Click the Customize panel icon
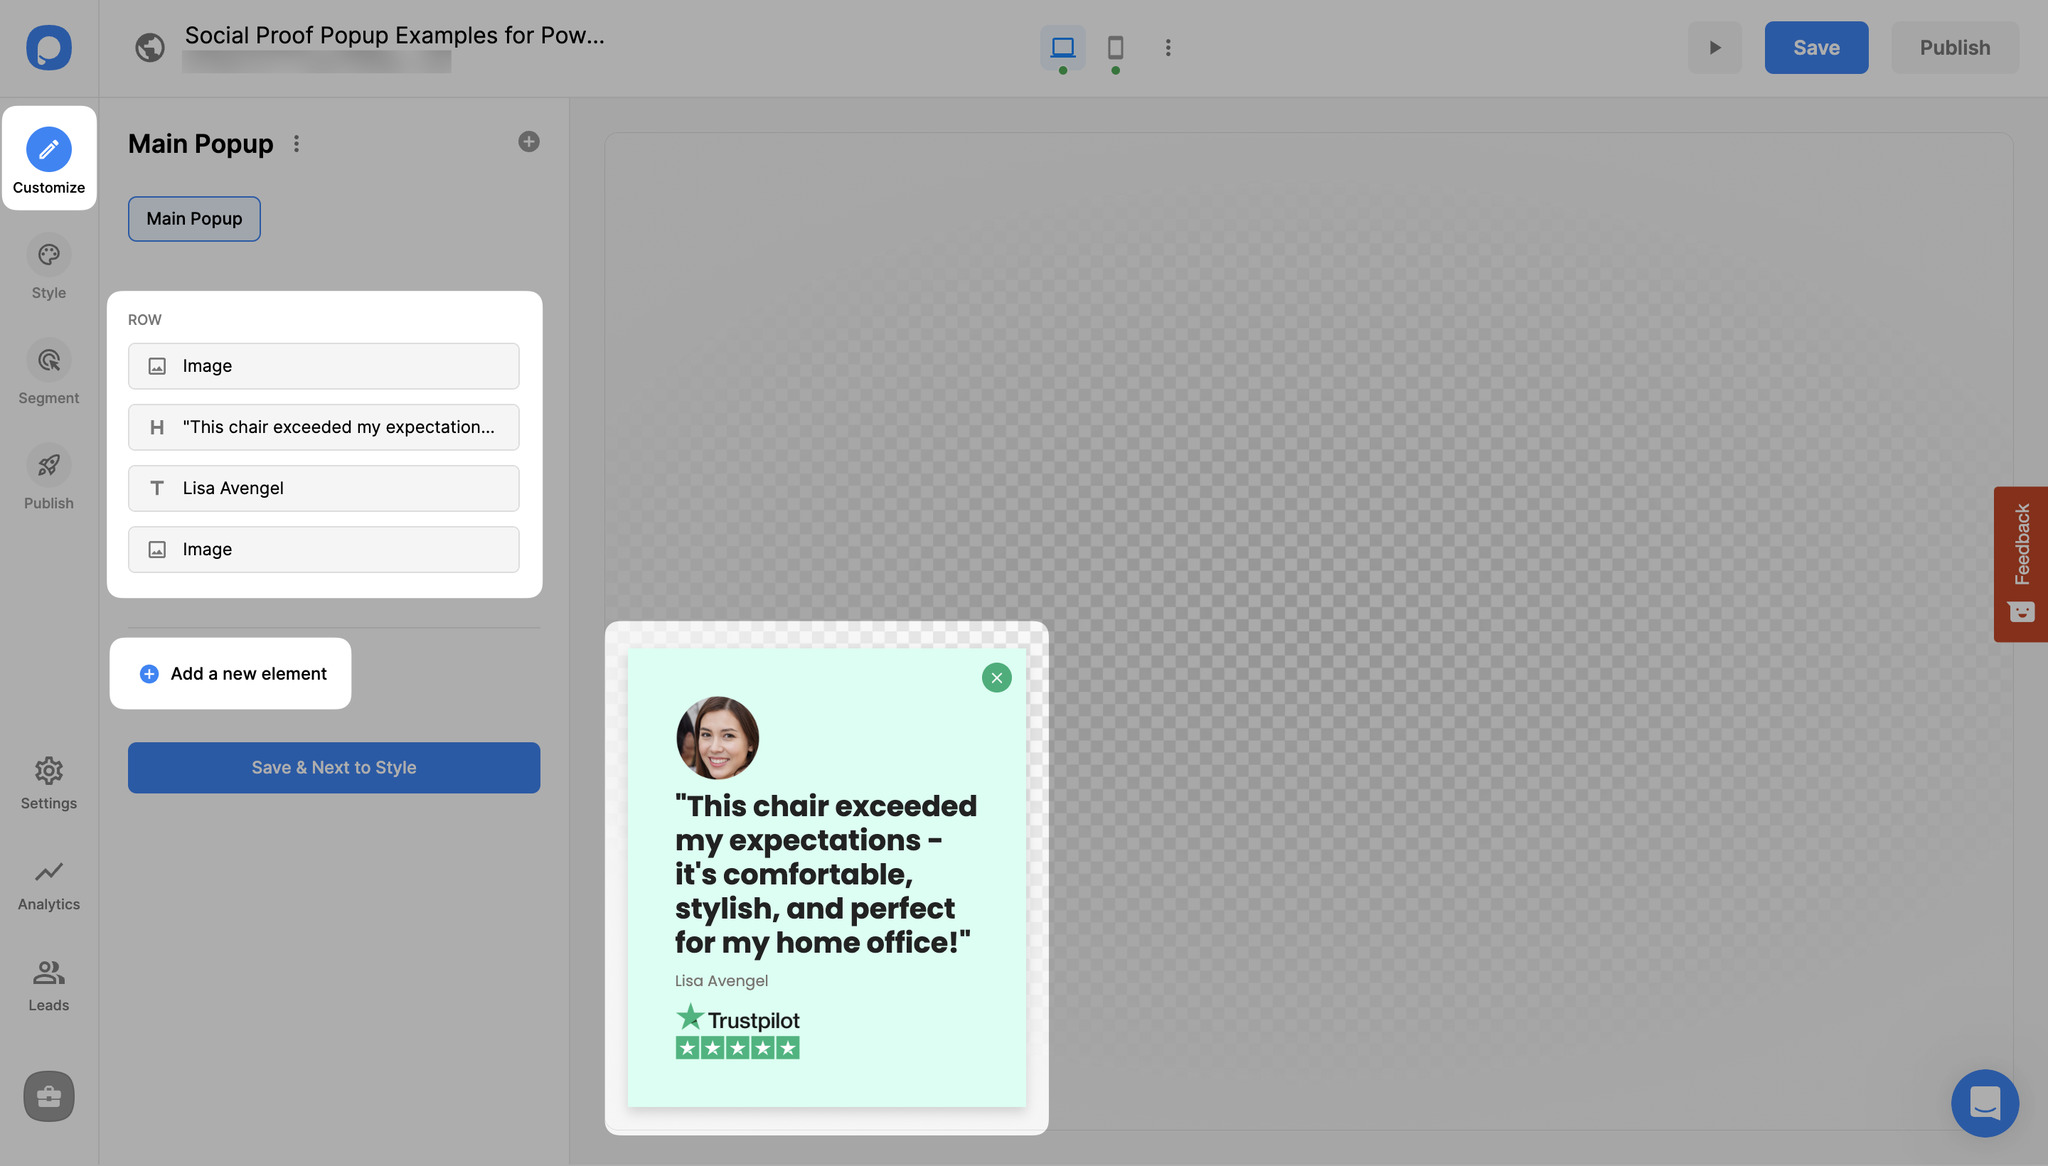 pos(48,148)
